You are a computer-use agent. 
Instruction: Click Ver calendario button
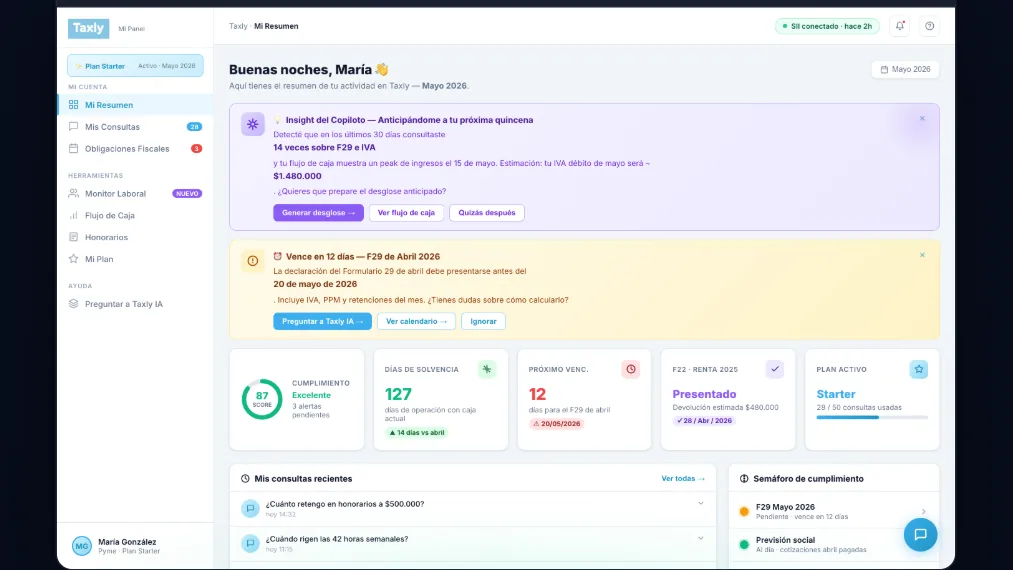click(x=416, y=321)
